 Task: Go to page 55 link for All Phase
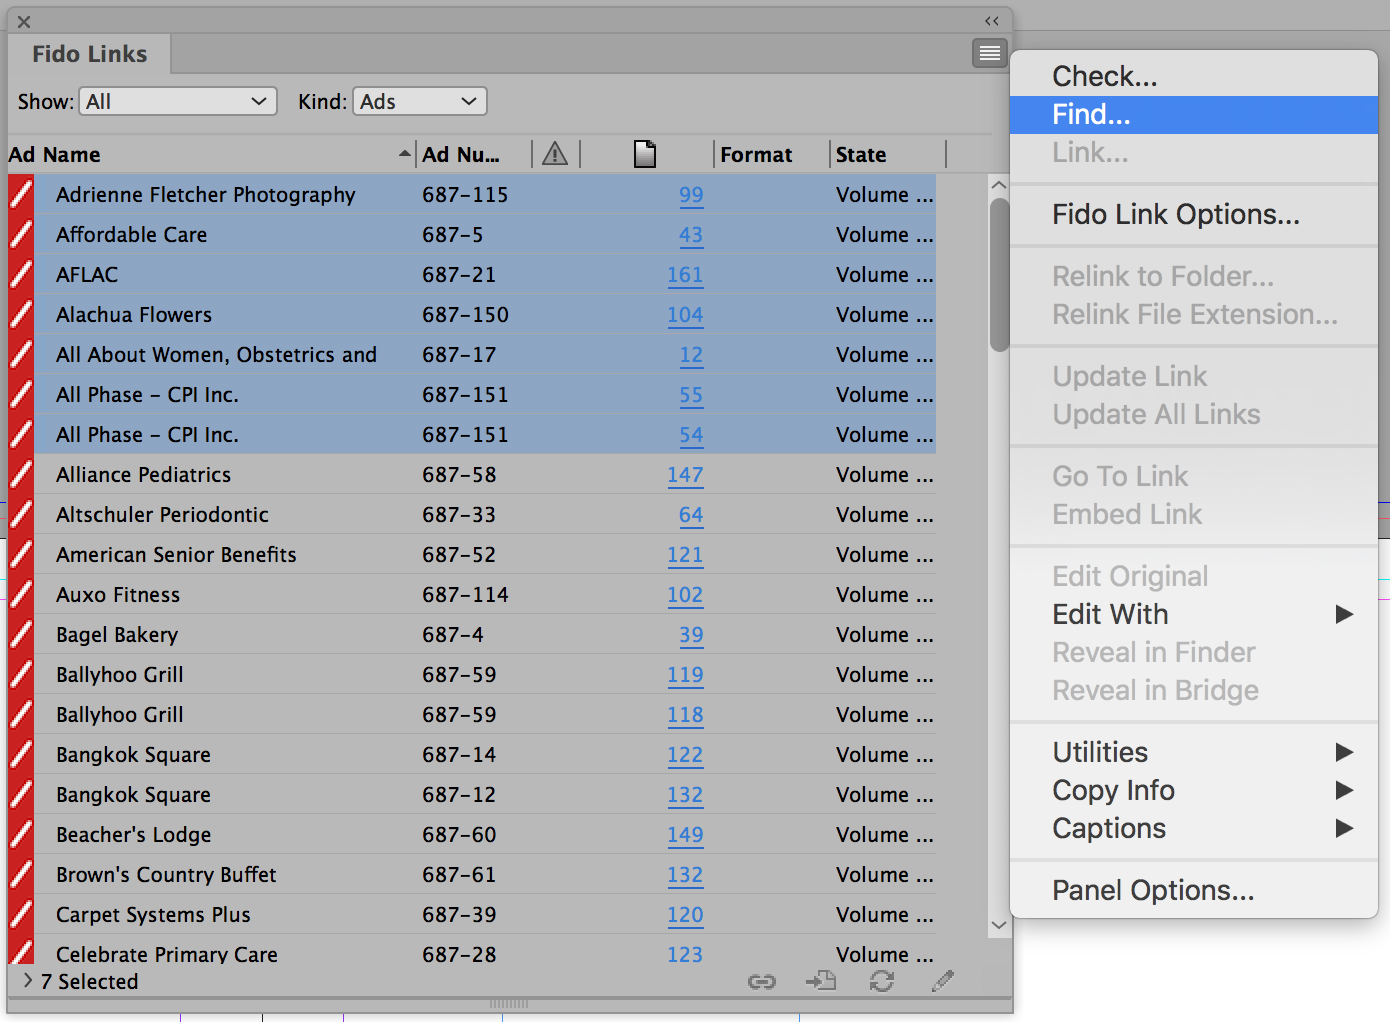[x=691, y=395]
